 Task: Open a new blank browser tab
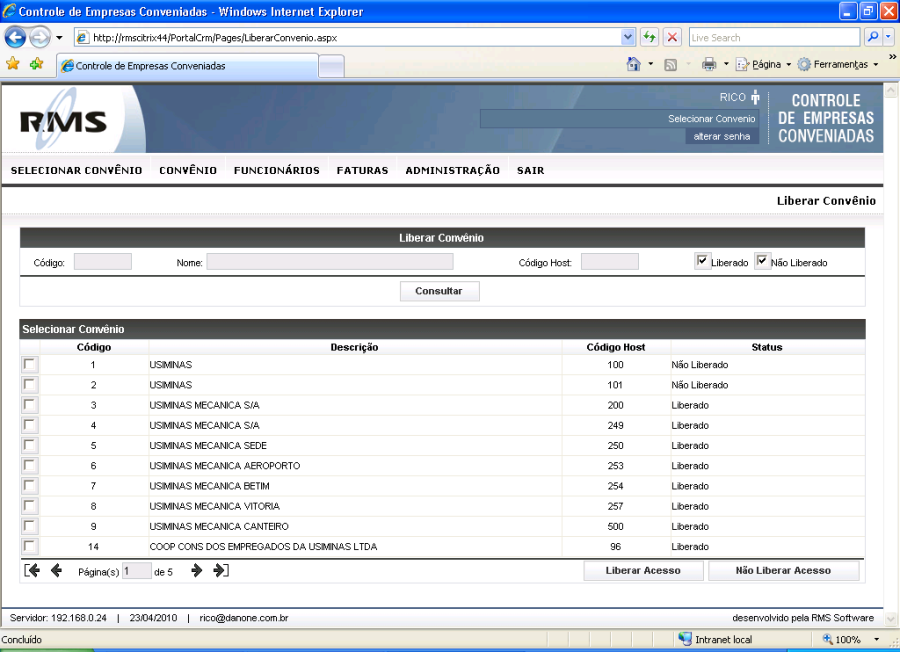332,67
